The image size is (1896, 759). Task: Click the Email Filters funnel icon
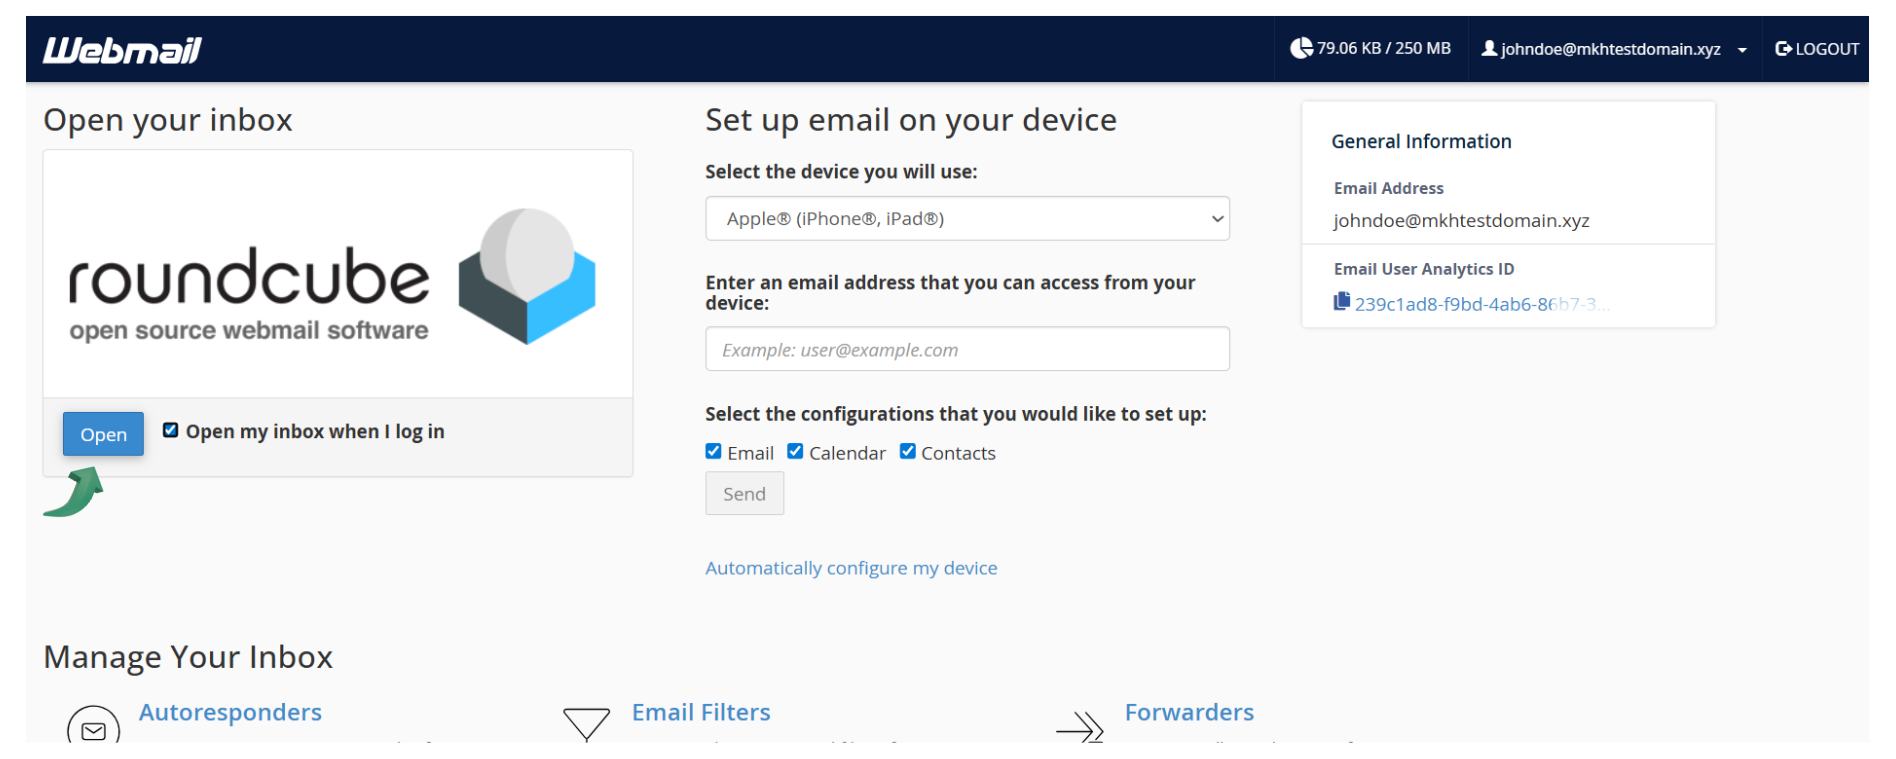click(x=586, y=724)
